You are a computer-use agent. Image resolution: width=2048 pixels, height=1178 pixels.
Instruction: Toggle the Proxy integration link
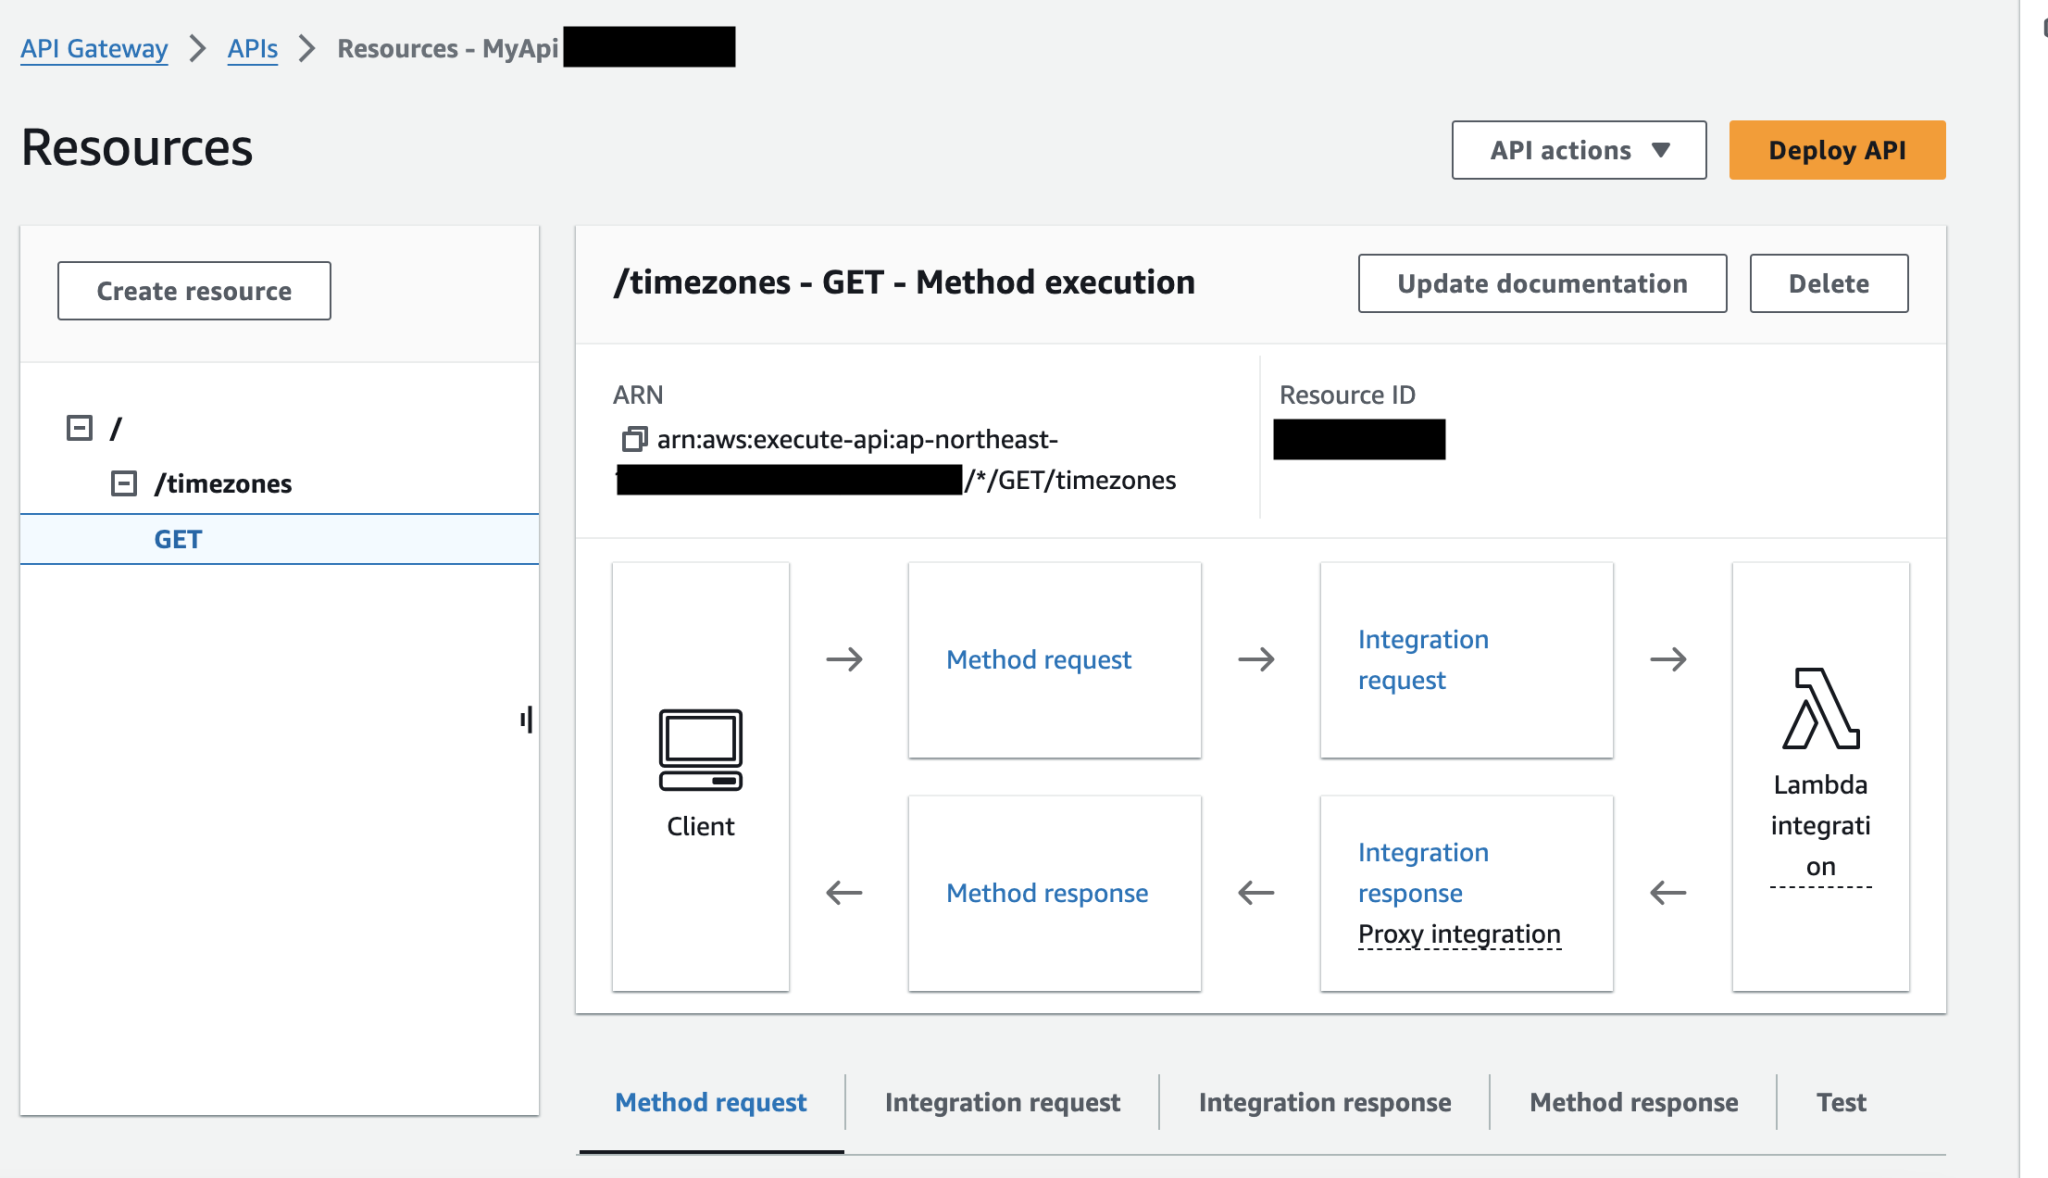[1458, 933]
